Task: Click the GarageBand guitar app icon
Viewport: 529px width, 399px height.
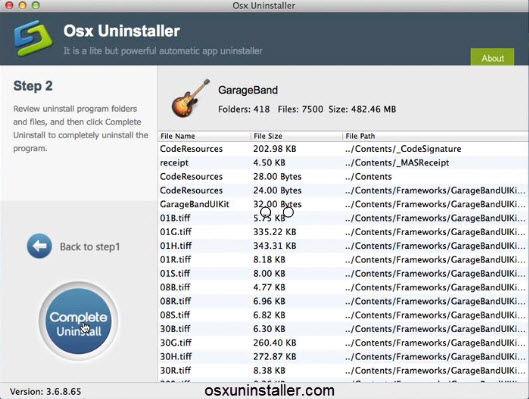Action: [x=191, y=98]
